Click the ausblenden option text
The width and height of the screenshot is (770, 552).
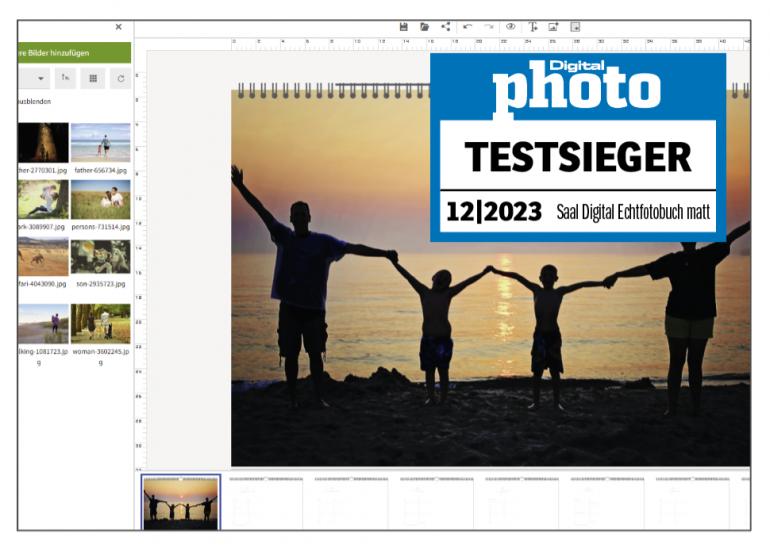[34, 101]
